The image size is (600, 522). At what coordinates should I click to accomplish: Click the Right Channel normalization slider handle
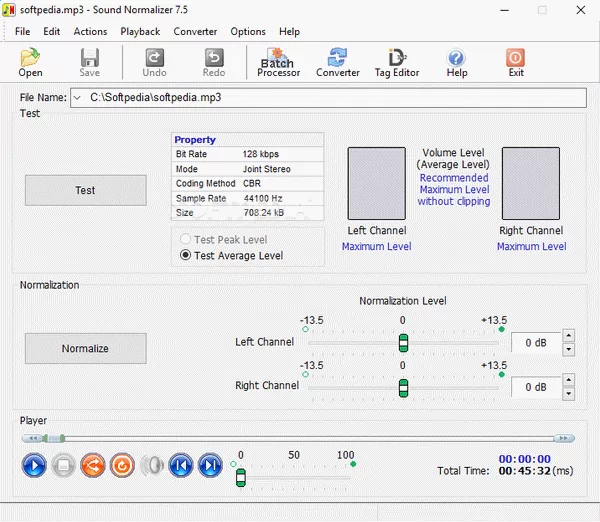click(403, 388)
